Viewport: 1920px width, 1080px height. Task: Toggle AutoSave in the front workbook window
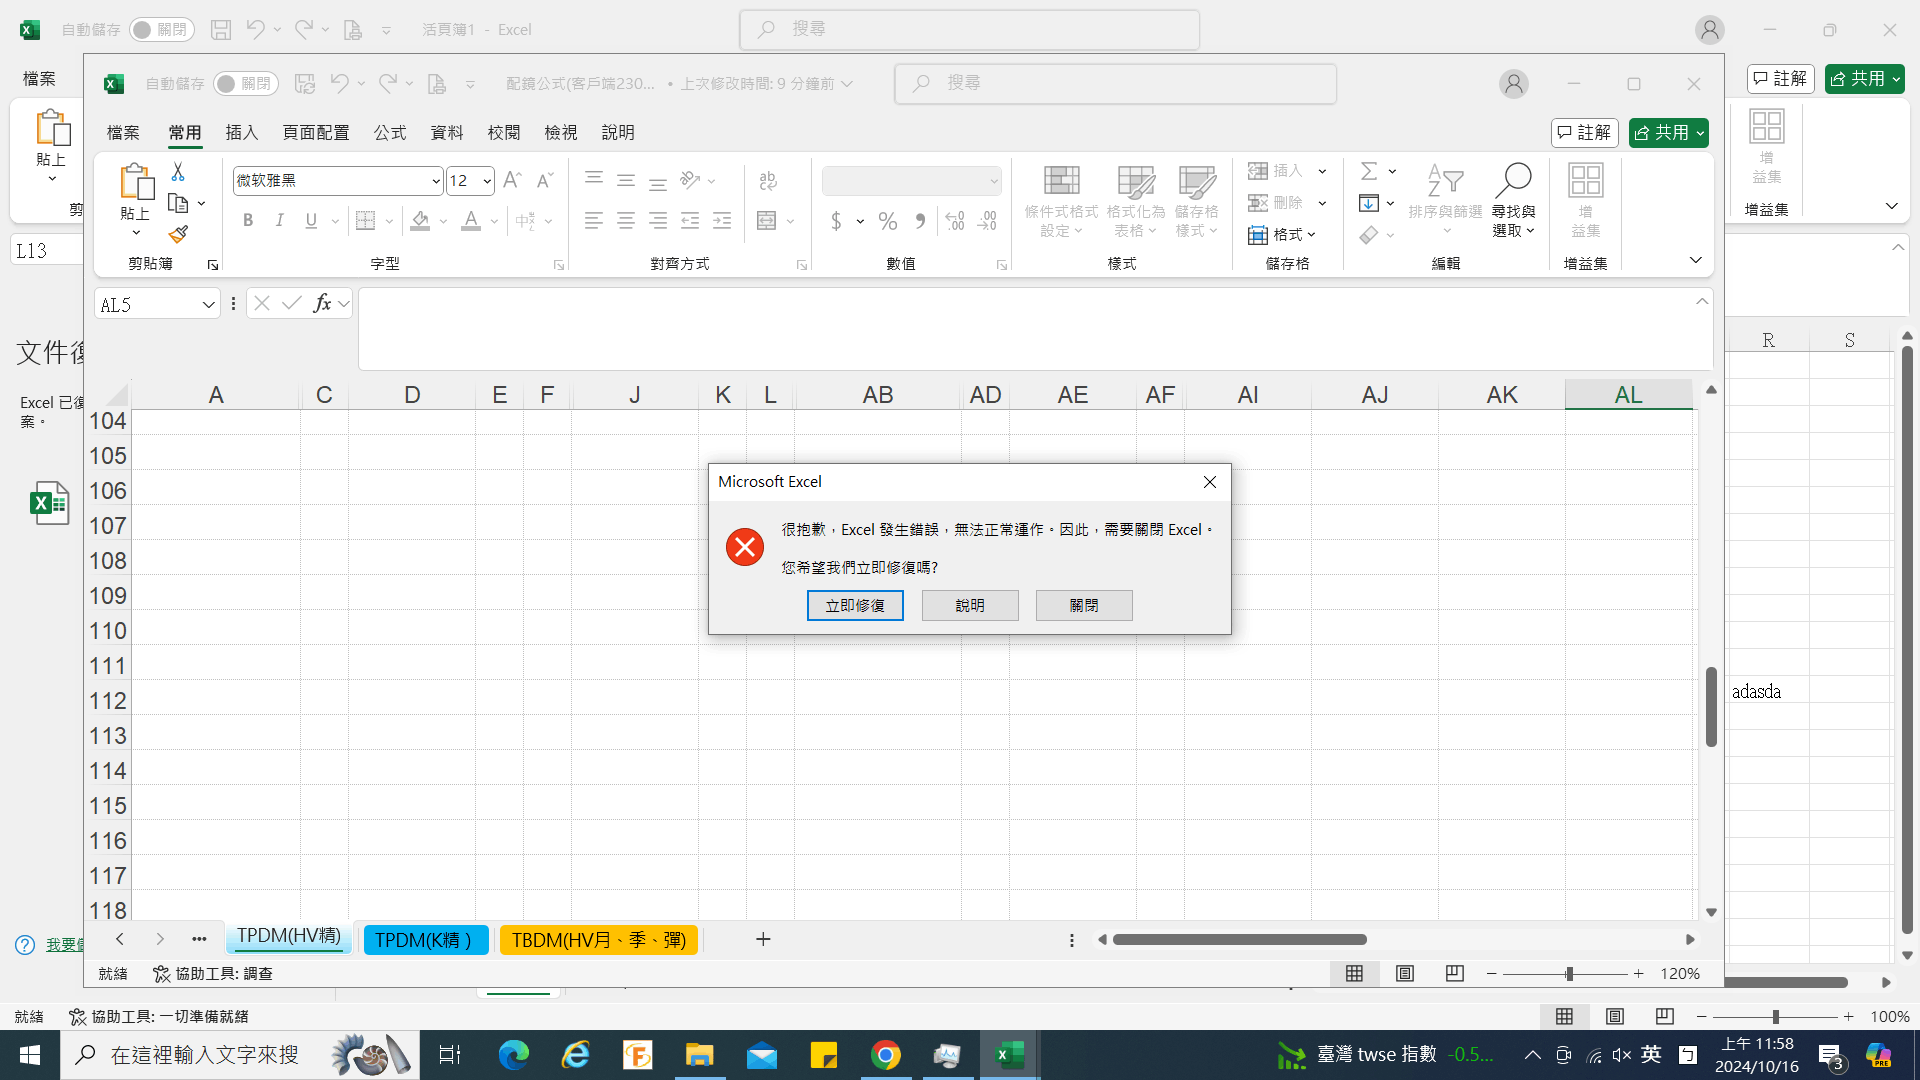click(x=245, y=84)
